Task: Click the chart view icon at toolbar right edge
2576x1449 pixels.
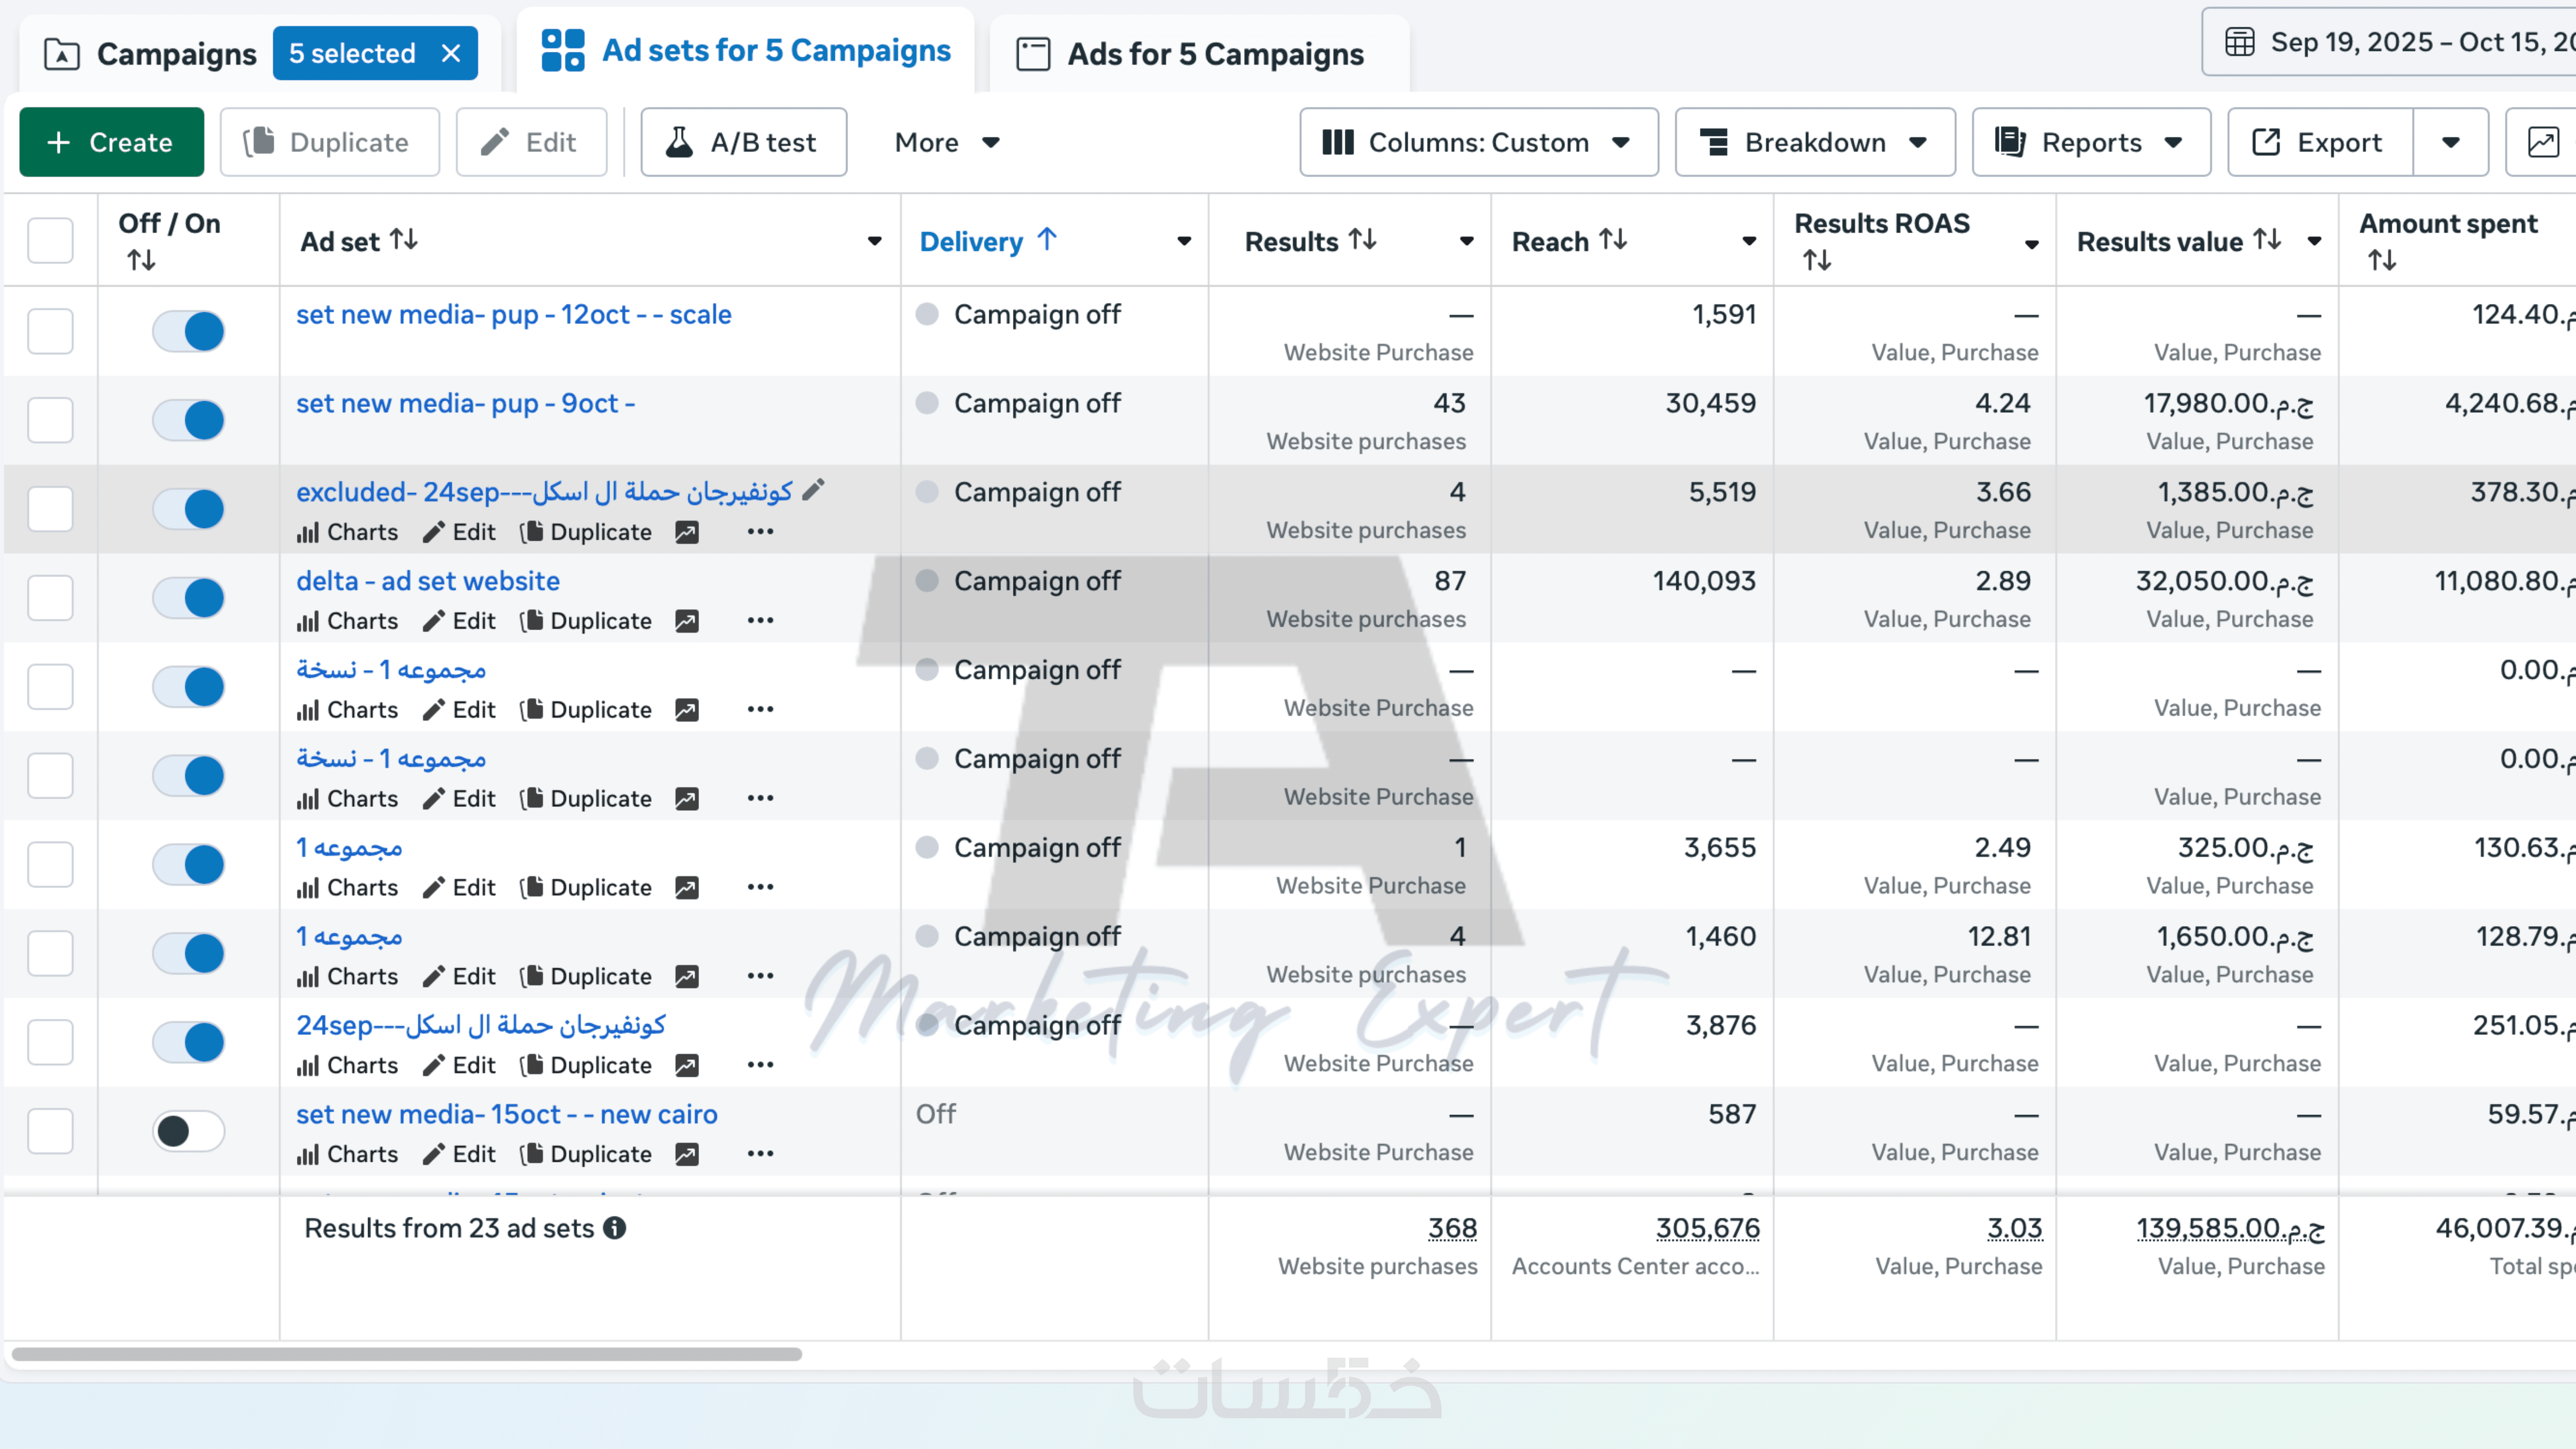Action: point(2543,142)
